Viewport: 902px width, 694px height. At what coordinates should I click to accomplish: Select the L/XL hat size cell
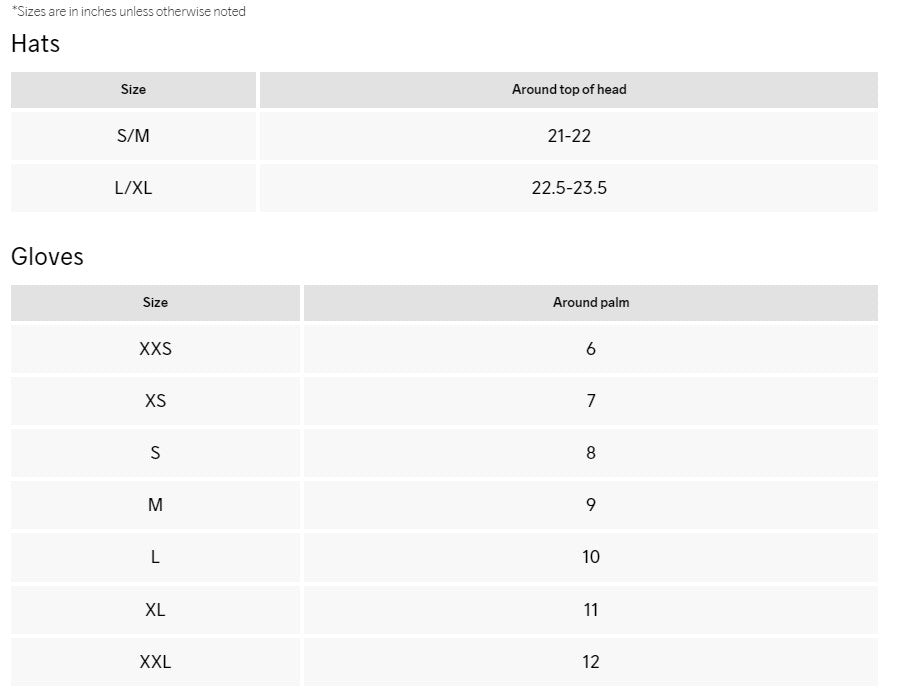pos(133,188)
